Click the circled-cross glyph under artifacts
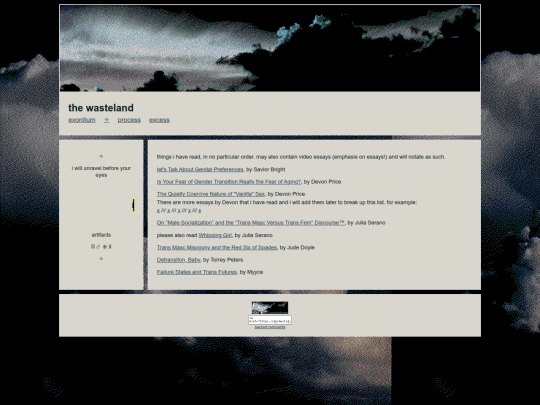 click(105, 247)
